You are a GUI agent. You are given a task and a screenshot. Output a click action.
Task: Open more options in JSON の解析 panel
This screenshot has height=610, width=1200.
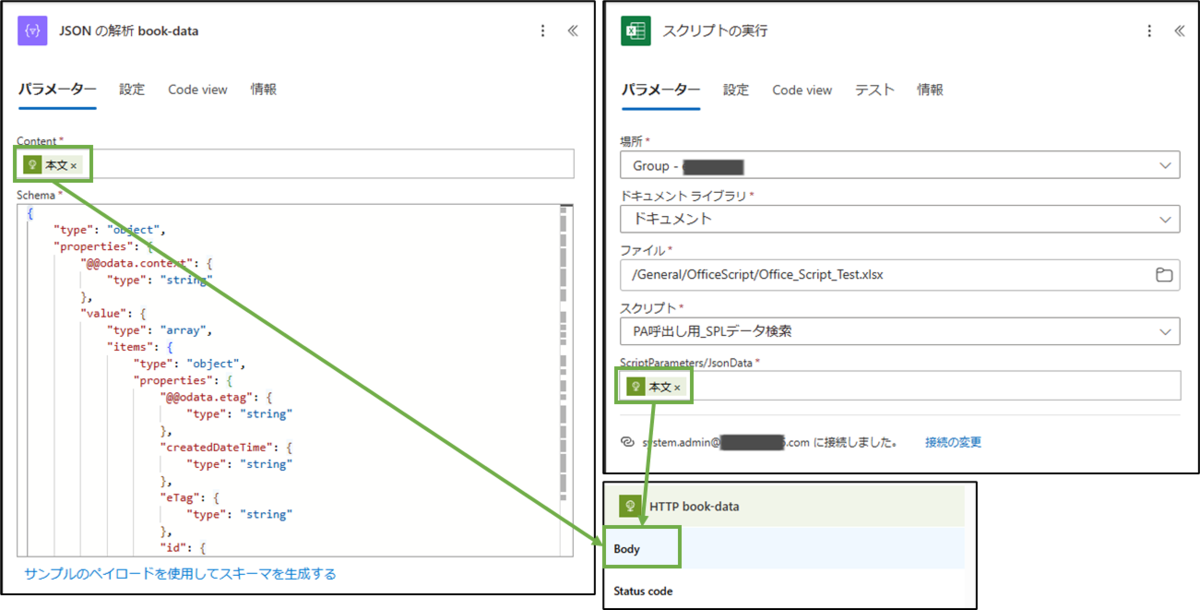[544, 31]
